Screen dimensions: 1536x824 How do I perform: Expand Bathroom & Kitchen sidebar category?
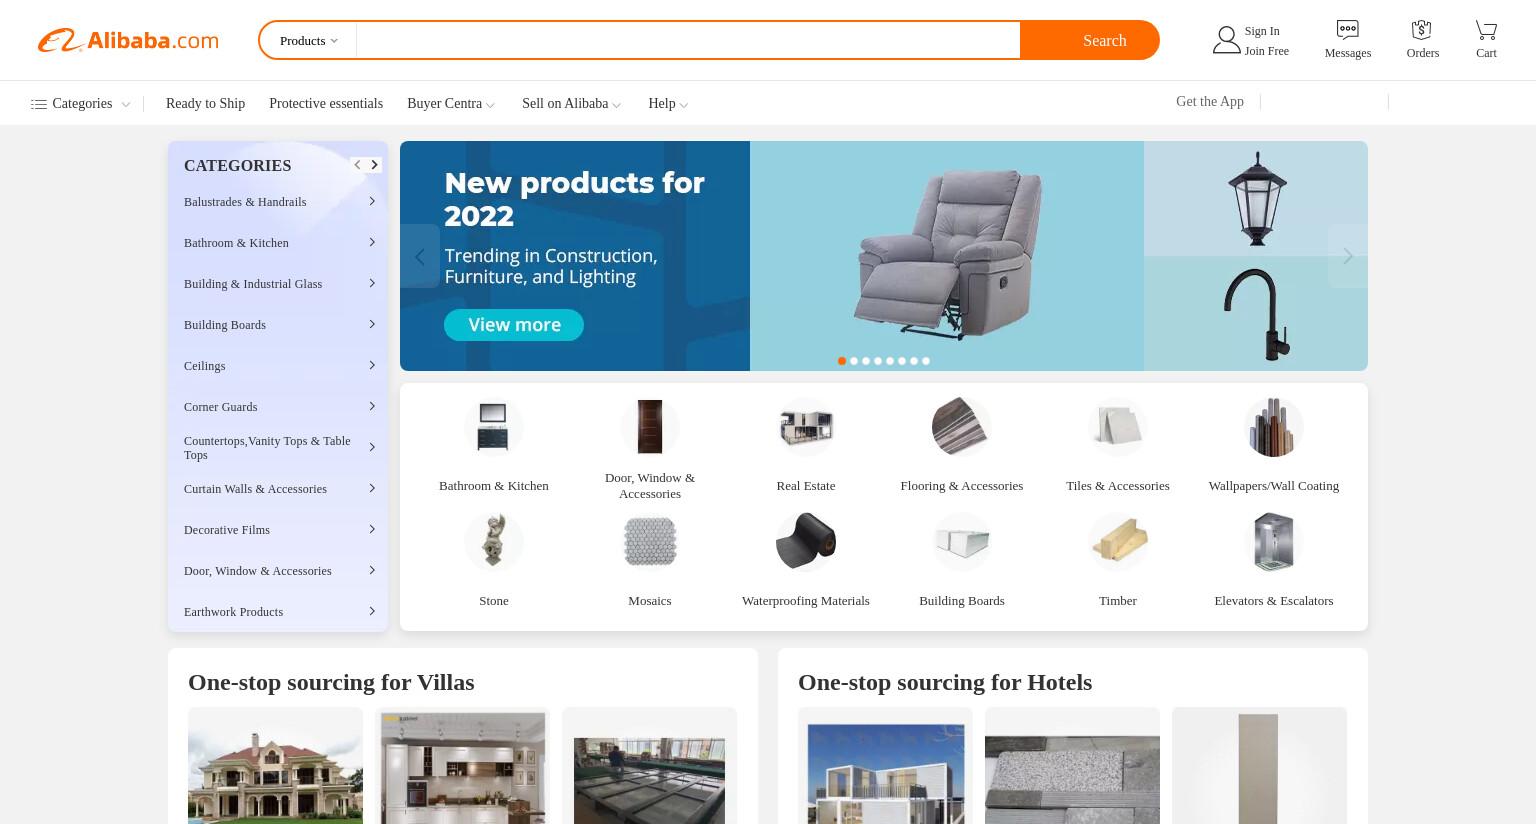point(278,243)
